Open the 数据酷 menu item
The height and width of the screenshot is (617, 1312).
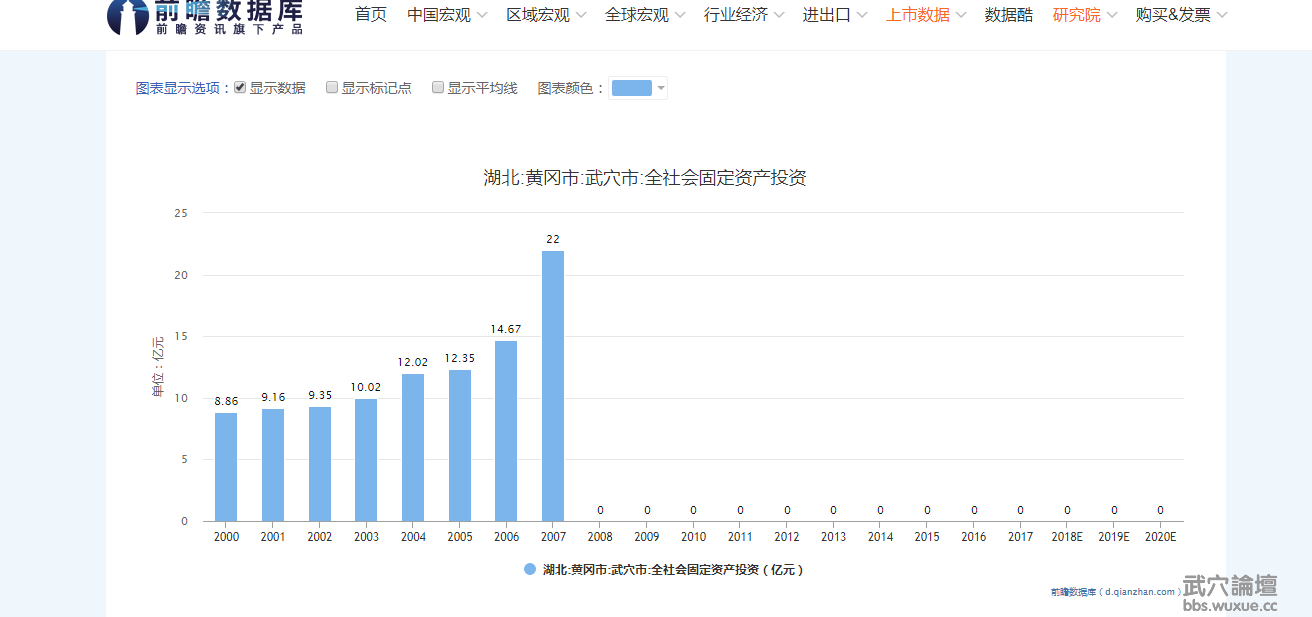tap(1009, 15)
